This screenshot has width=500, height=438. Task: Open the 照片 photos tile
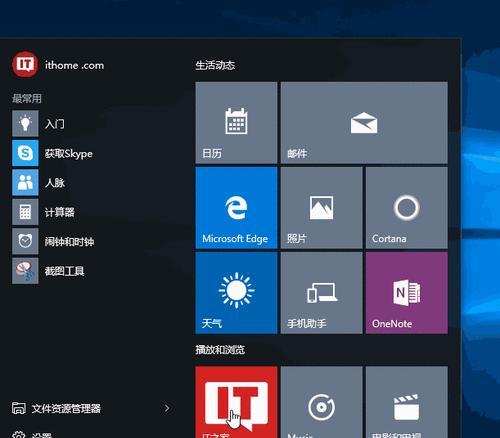click(321, 208)
